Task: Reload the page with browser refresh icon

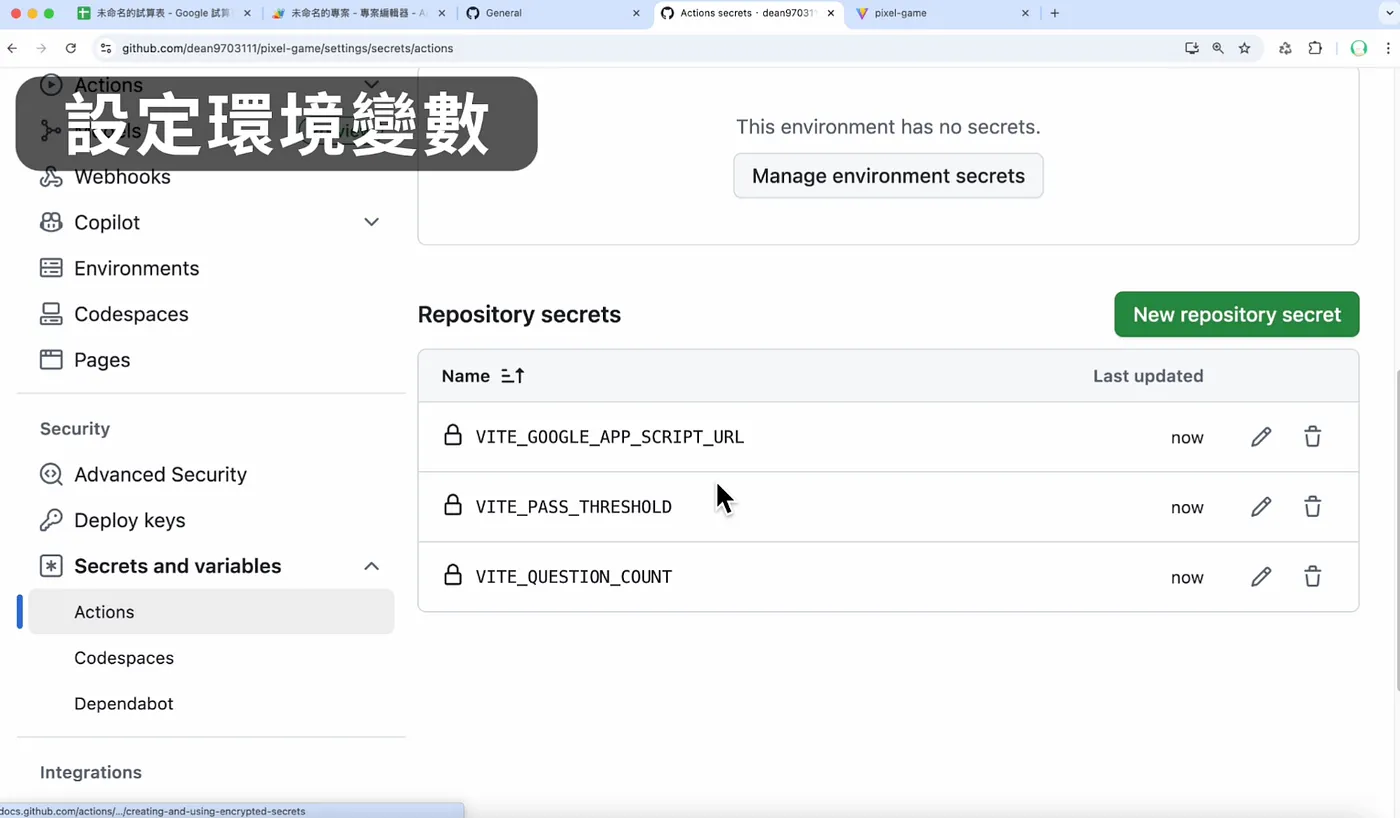Action: (71, 48)
